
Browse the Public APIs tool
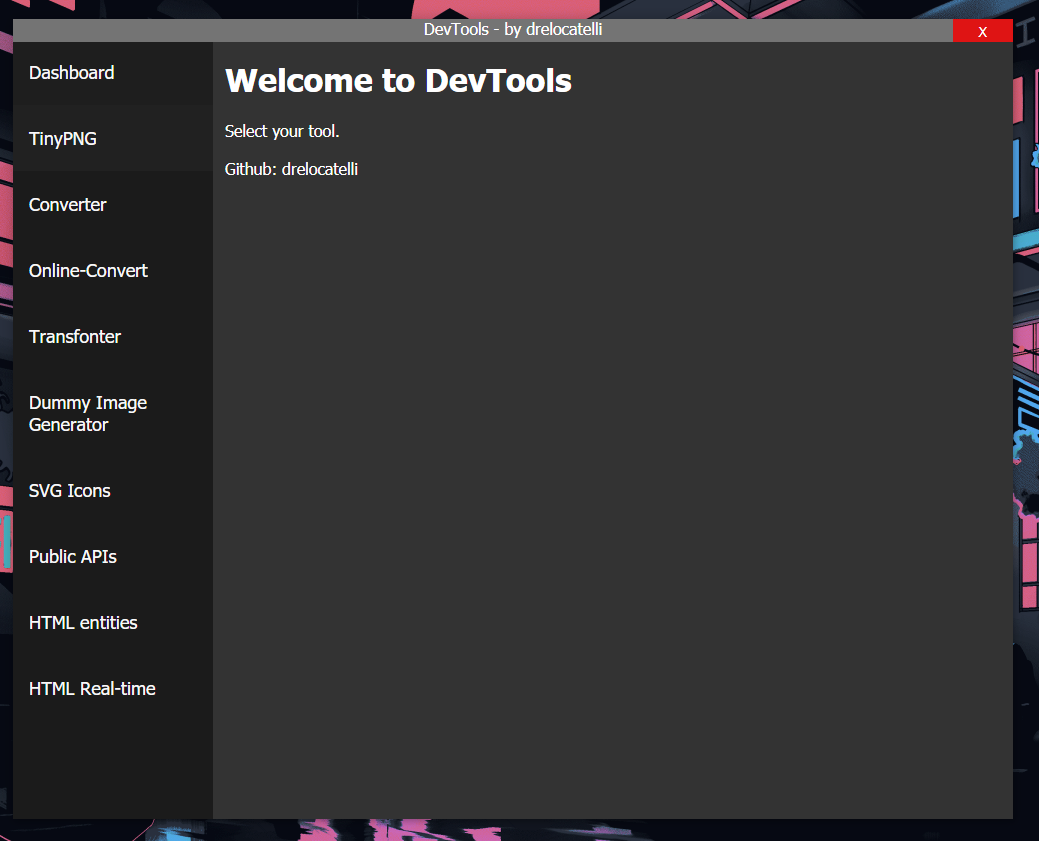pyautogui.click(x=73, y=556)
